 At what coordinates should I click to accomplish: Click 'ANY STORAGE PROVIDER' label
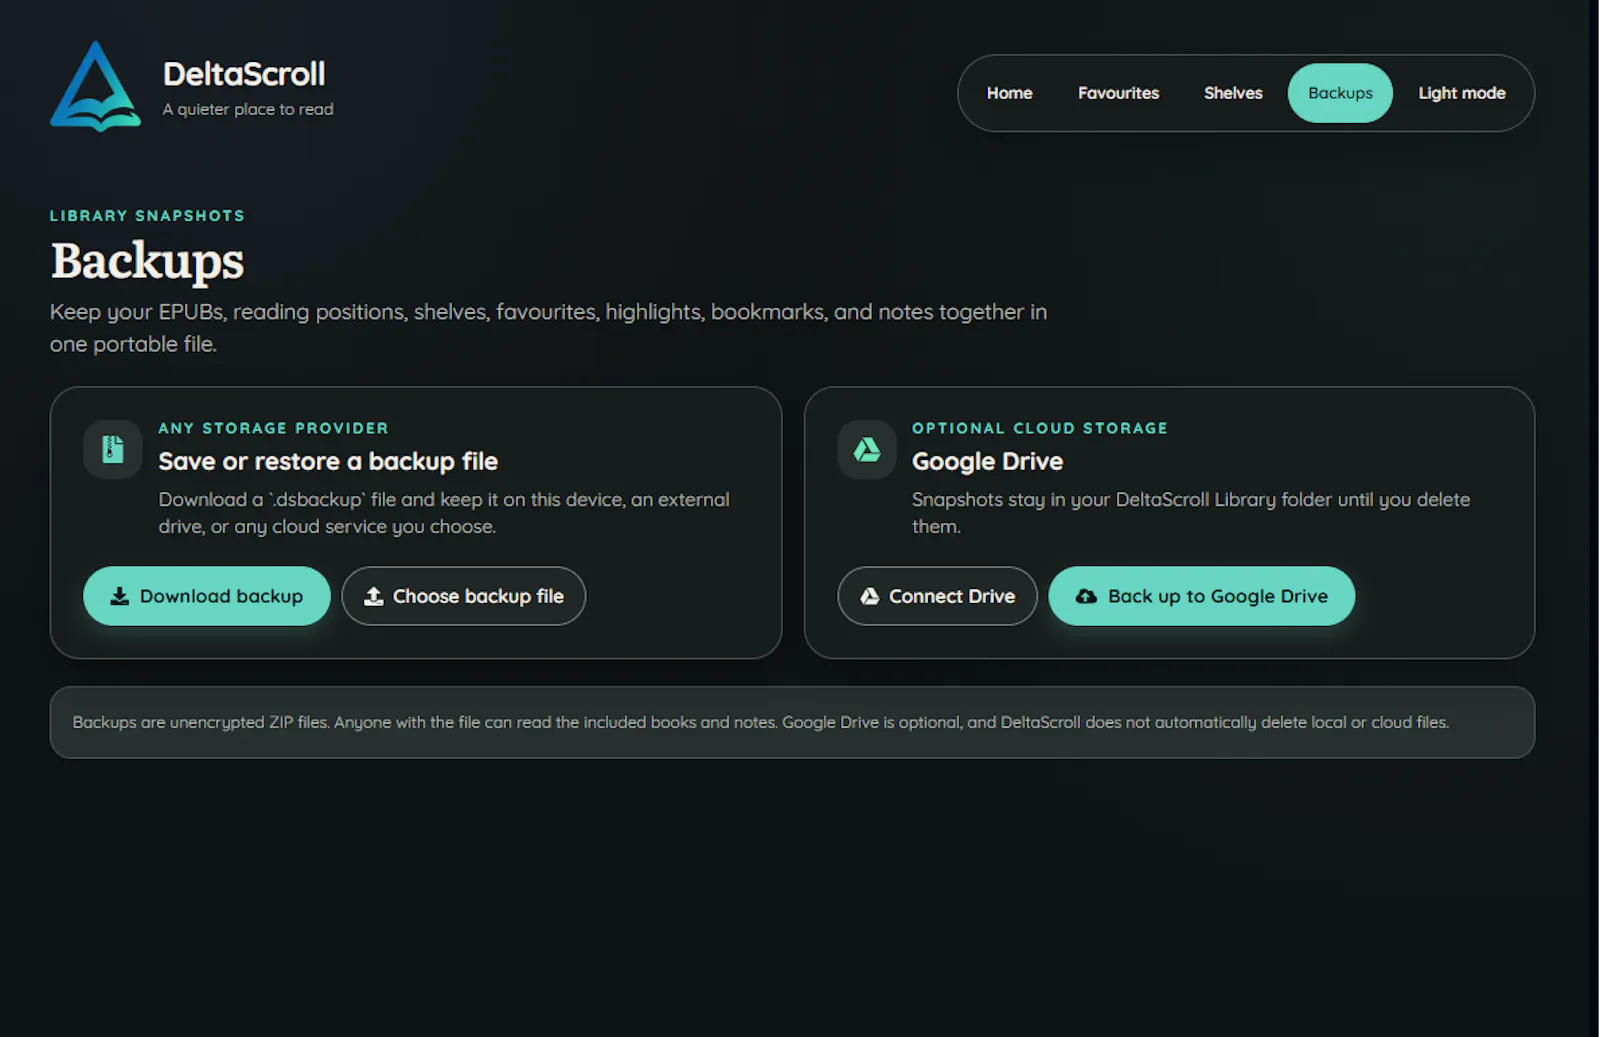[273, 428]
